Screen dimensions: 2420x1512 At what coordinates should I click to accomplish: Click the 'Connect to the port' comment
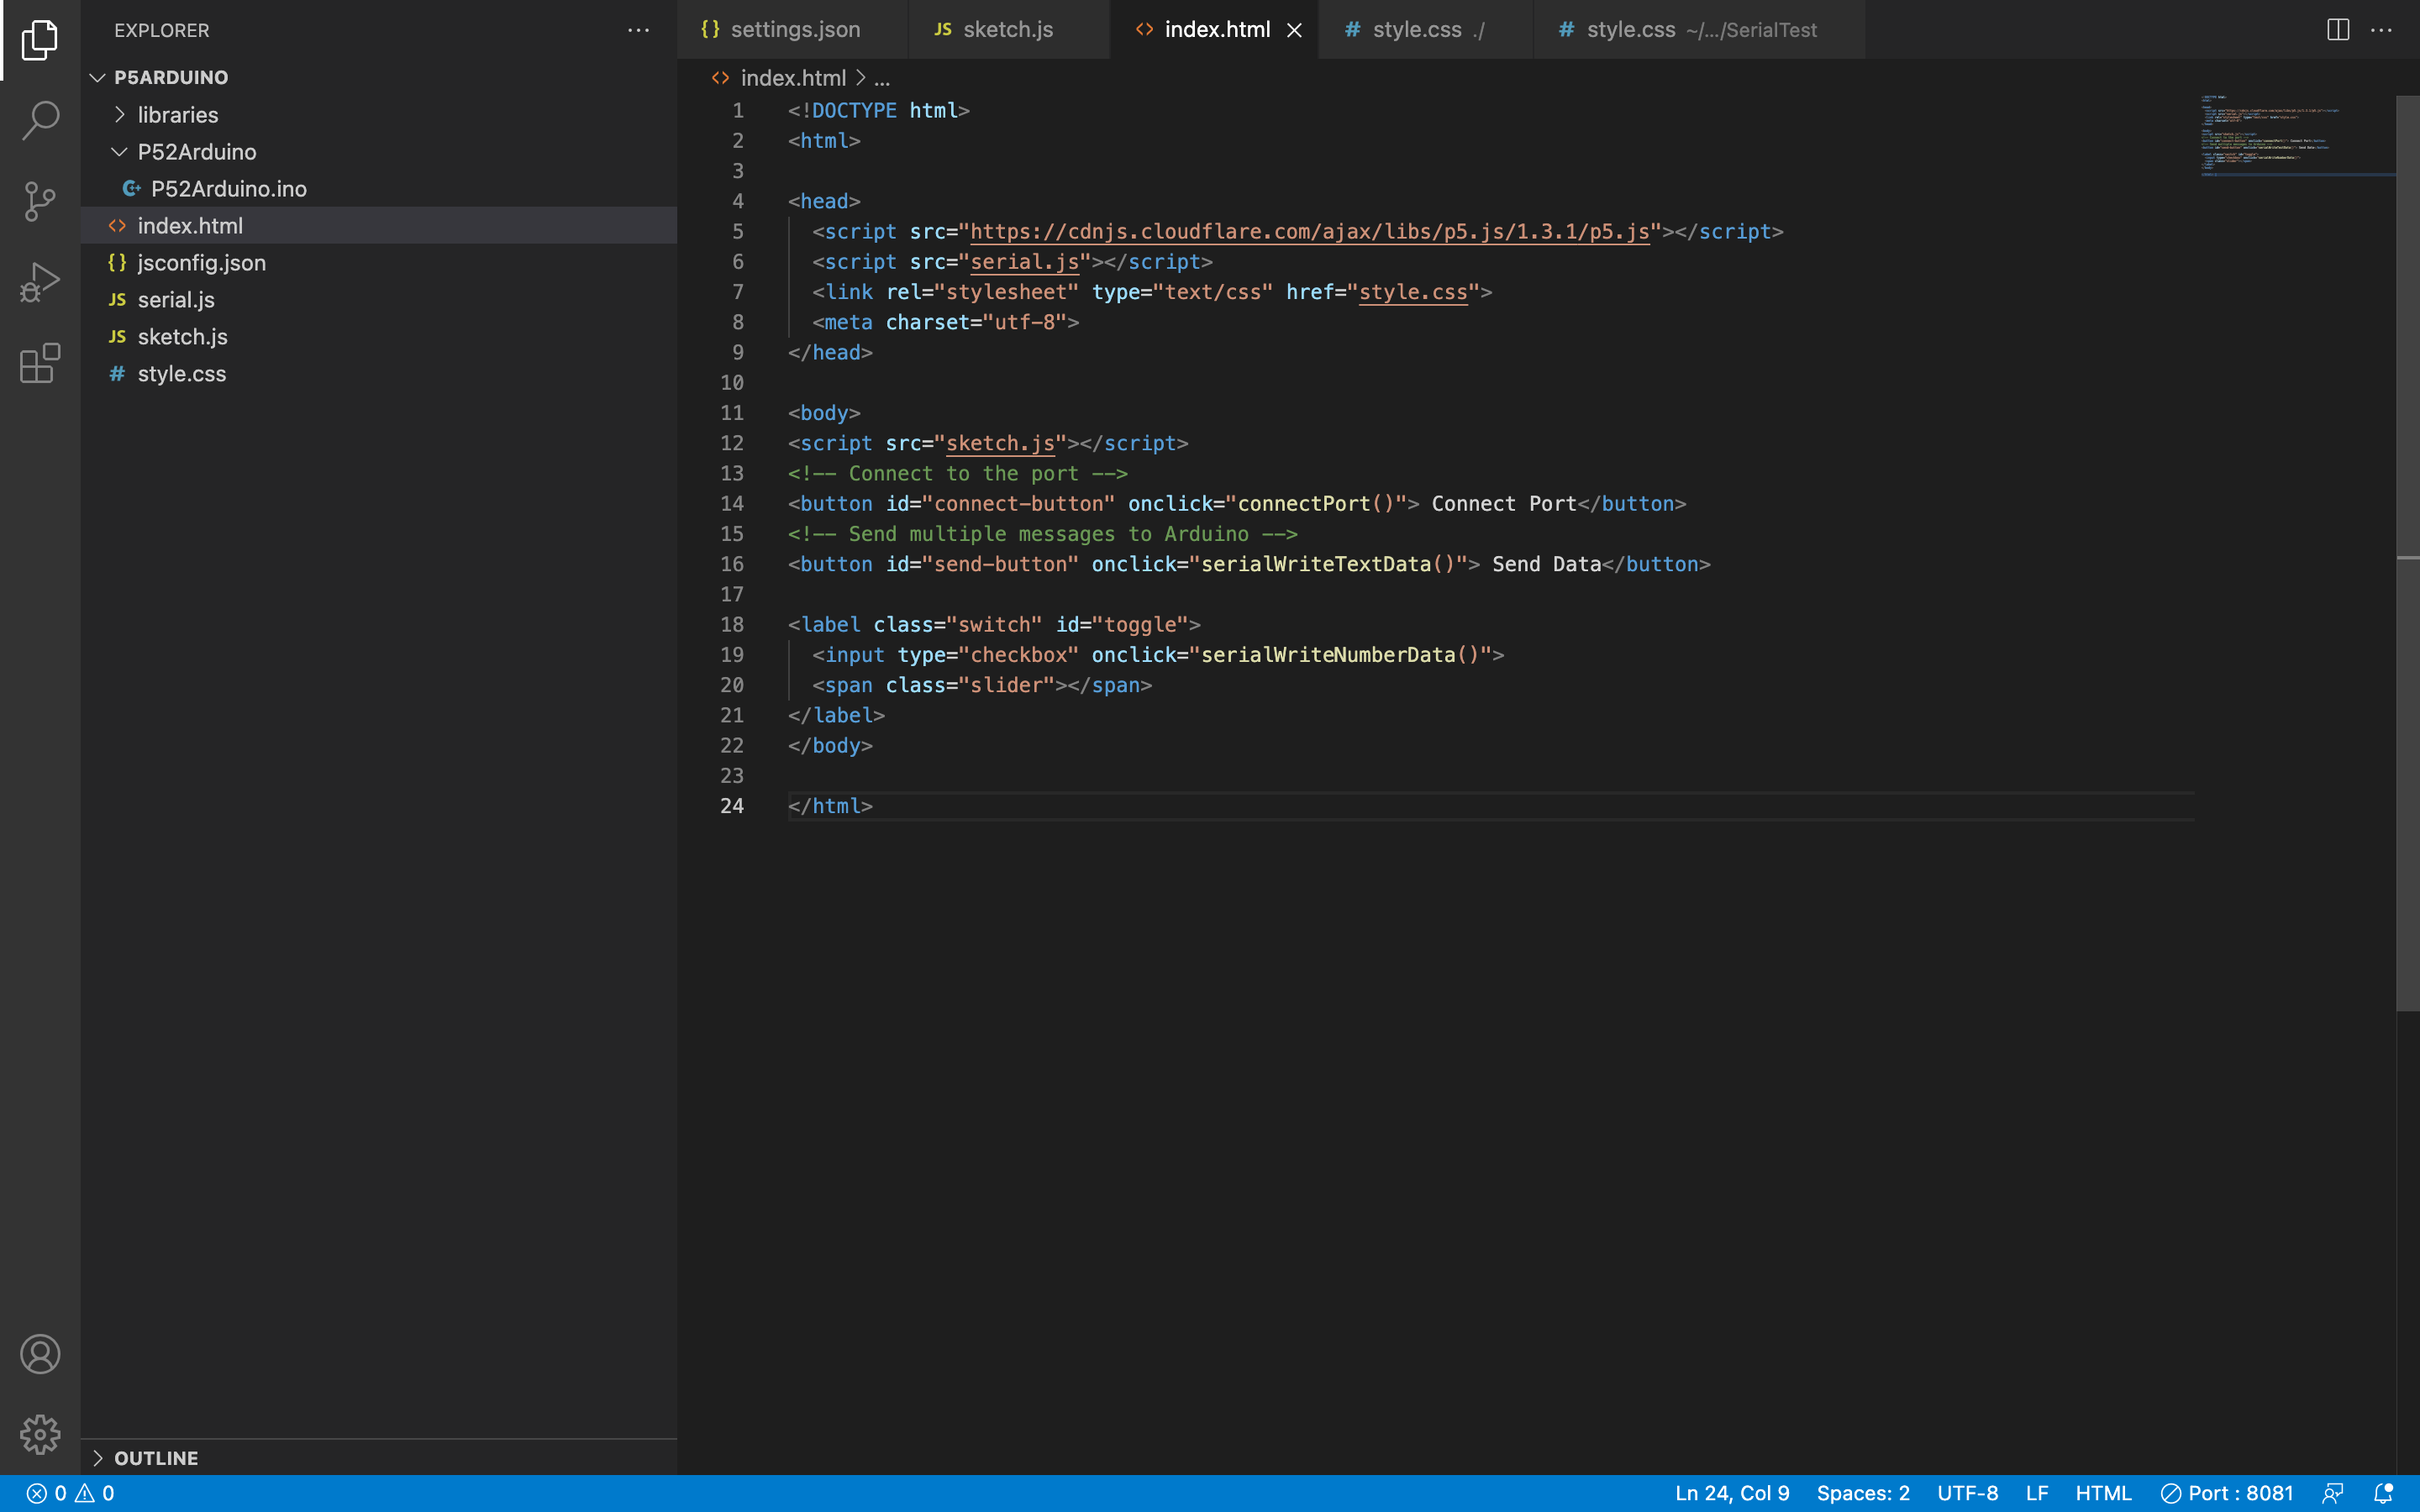click(957, 473)
